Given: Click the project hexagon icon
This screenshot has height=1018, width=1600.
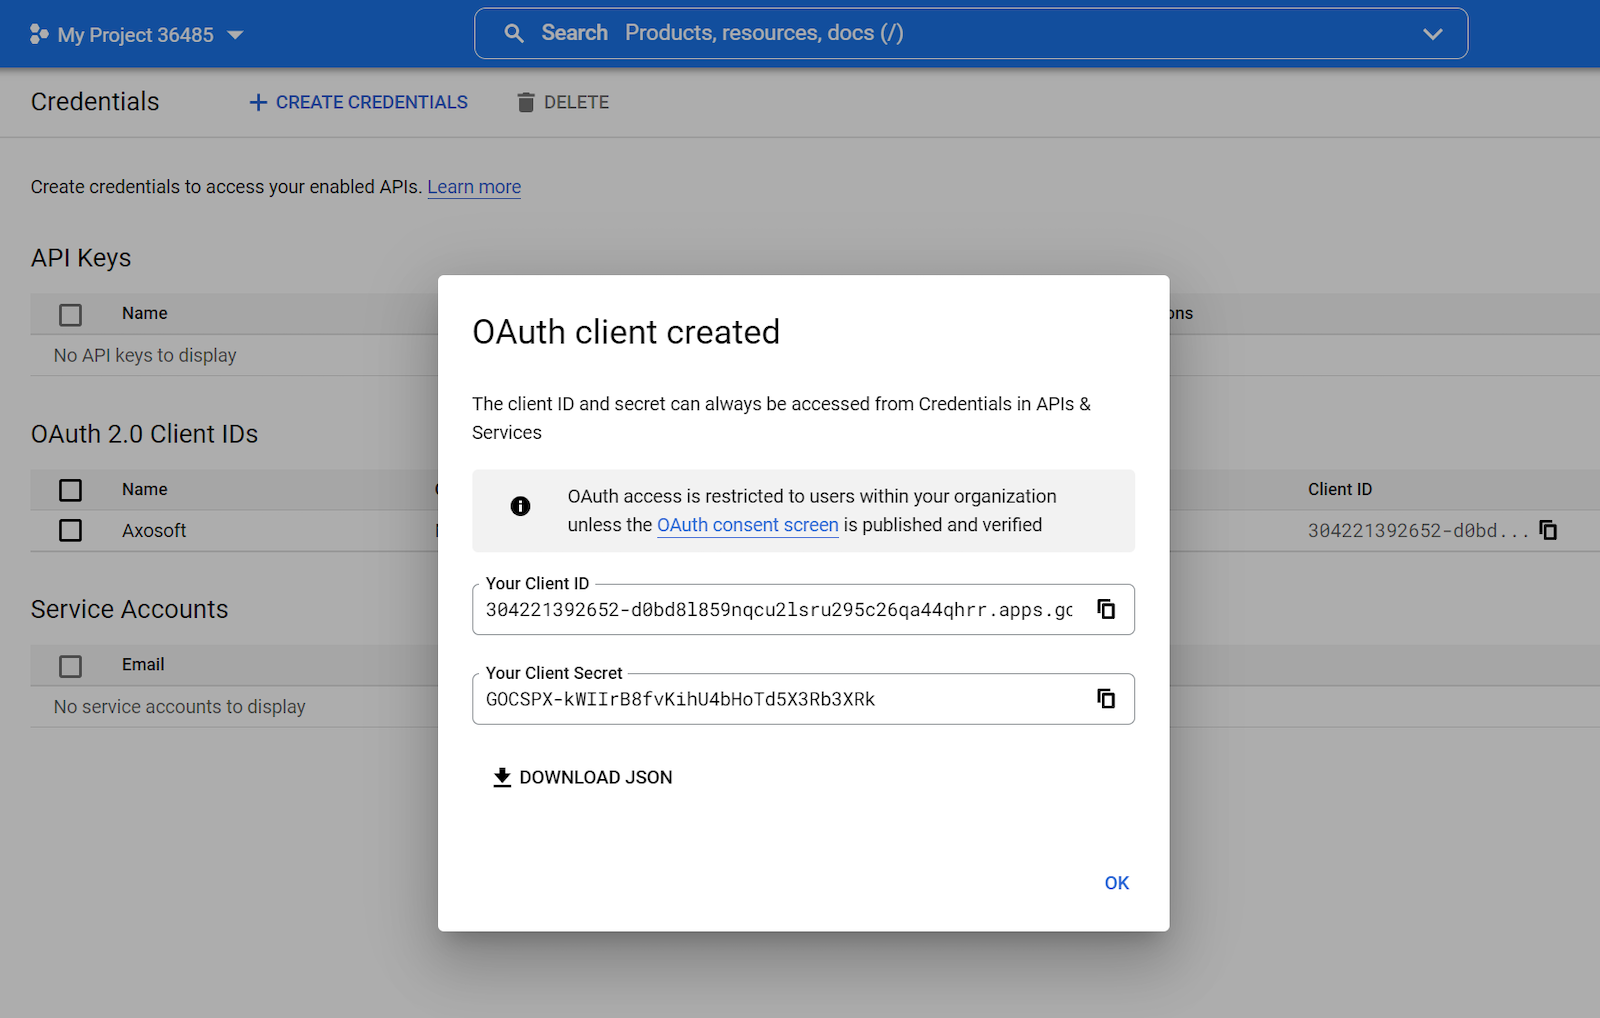Looking at the screenshot, I should tap(39, 34).
